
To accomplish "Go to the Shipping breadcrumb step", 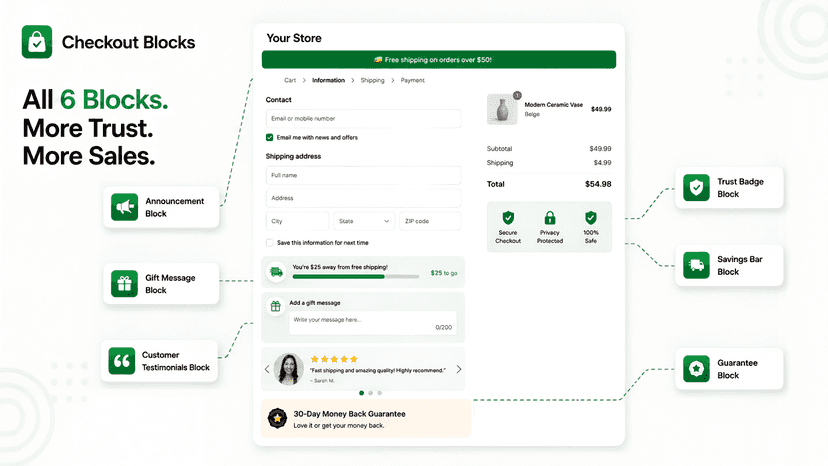I will 372,80.
